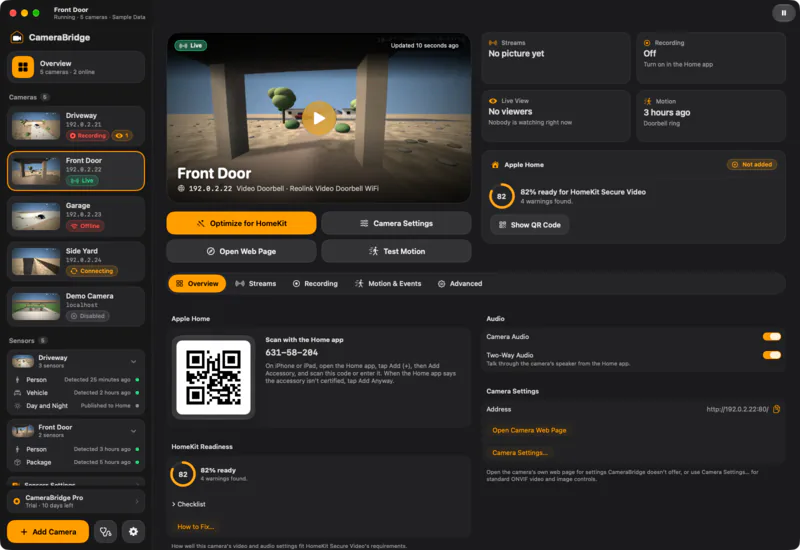Image resolution: width=800 pixels, height=550 pixels.
Task: Click the How to Fix... link
Action: pyautogui.click(x=195, y=527)
